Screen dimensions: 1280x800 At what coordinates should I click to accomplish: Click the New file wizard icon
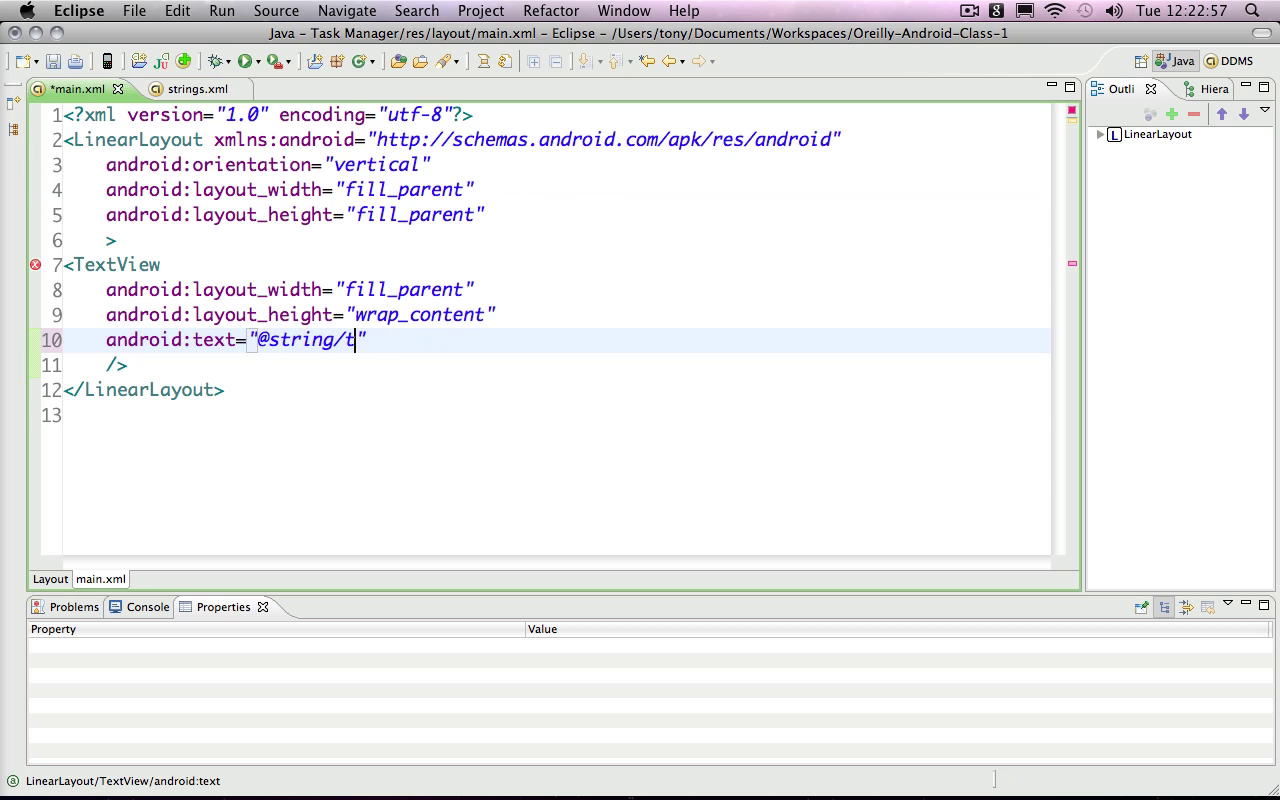click(x=23, y=61)
